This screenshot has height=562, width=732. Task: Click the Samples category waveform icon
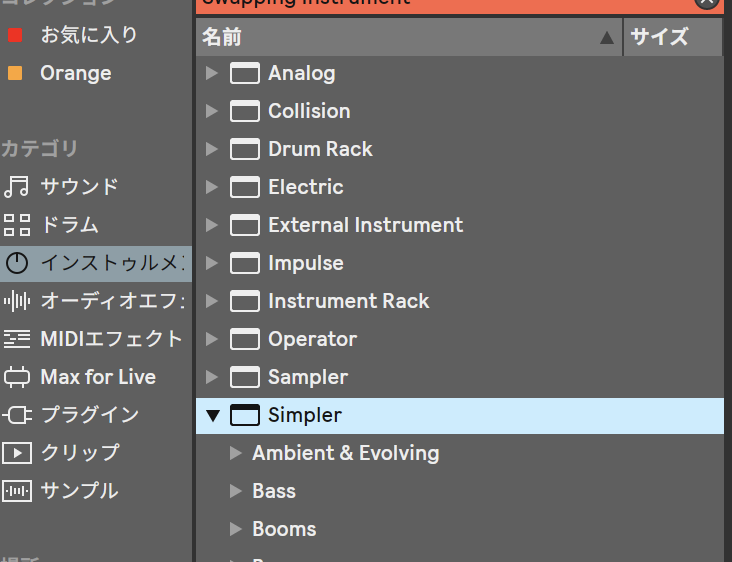(17, 491)
